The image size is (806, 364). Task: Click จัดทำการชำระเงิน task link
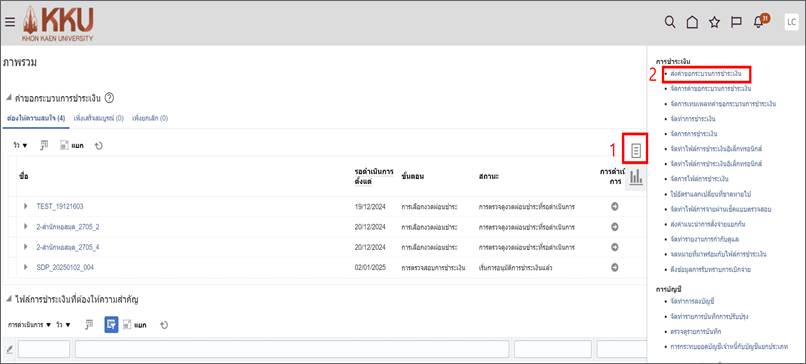(x=692, y=118)
